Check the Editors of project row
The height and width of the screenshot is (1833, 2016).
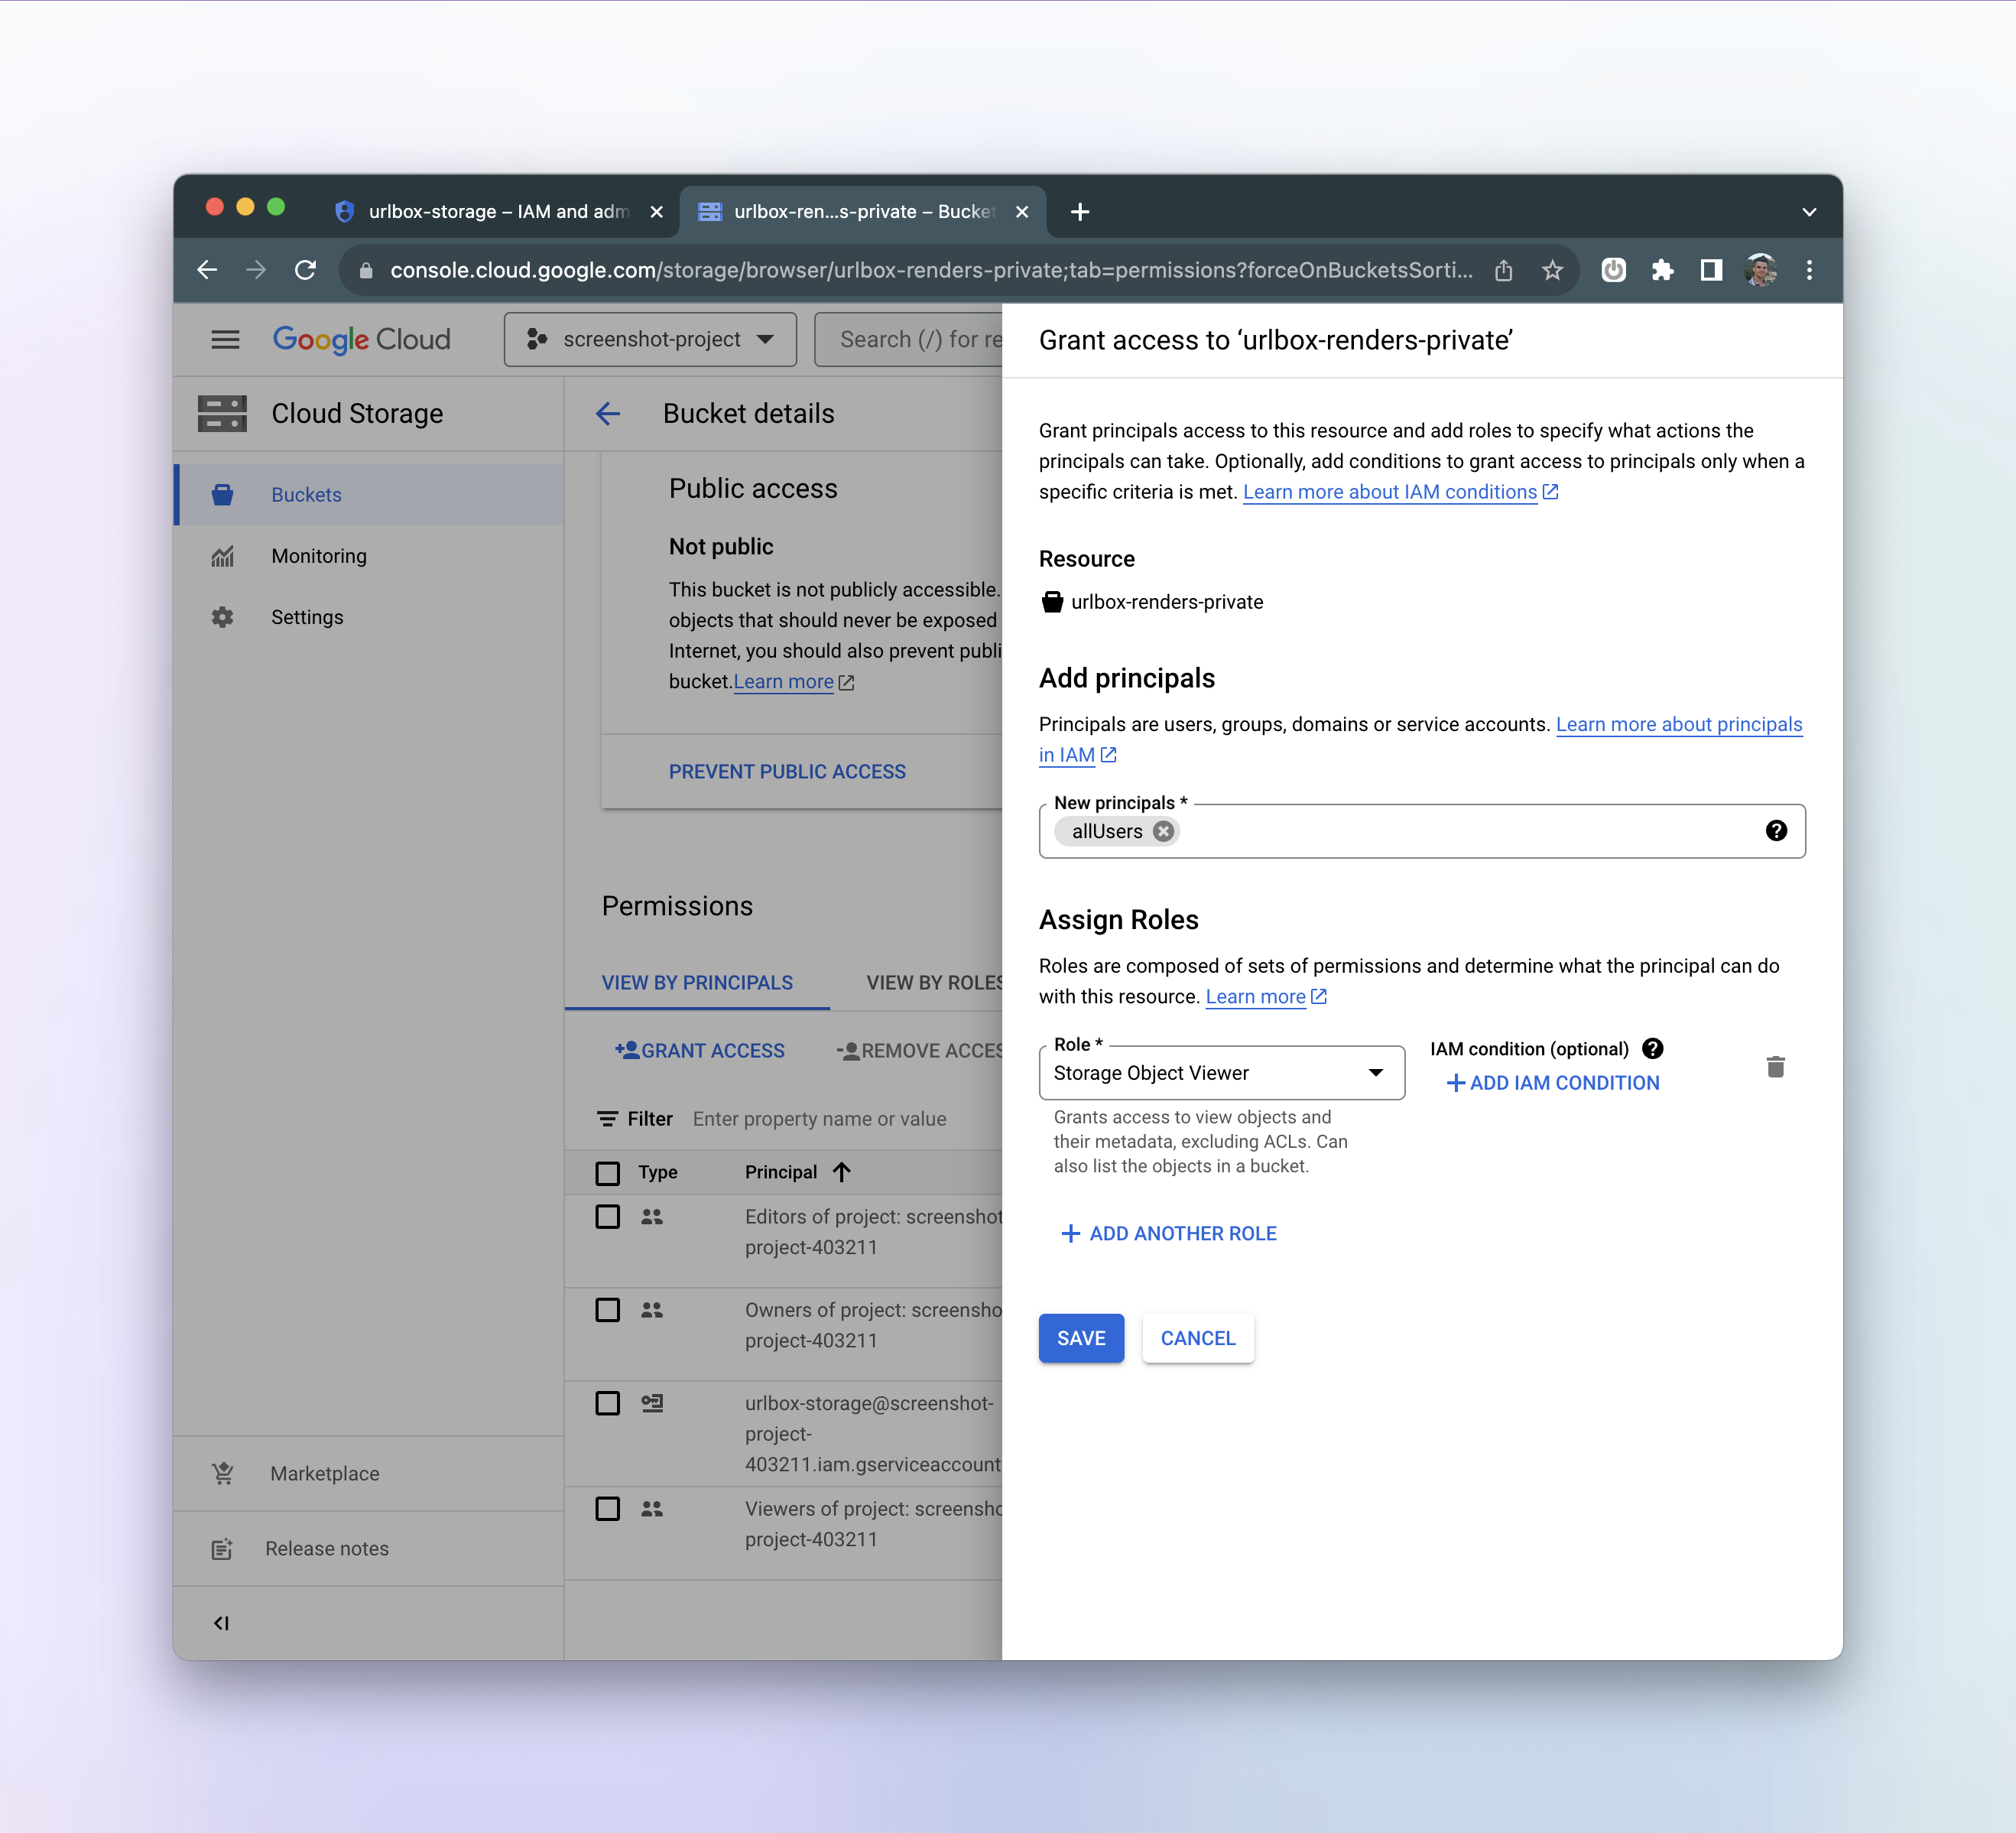tap(607, 1217)
